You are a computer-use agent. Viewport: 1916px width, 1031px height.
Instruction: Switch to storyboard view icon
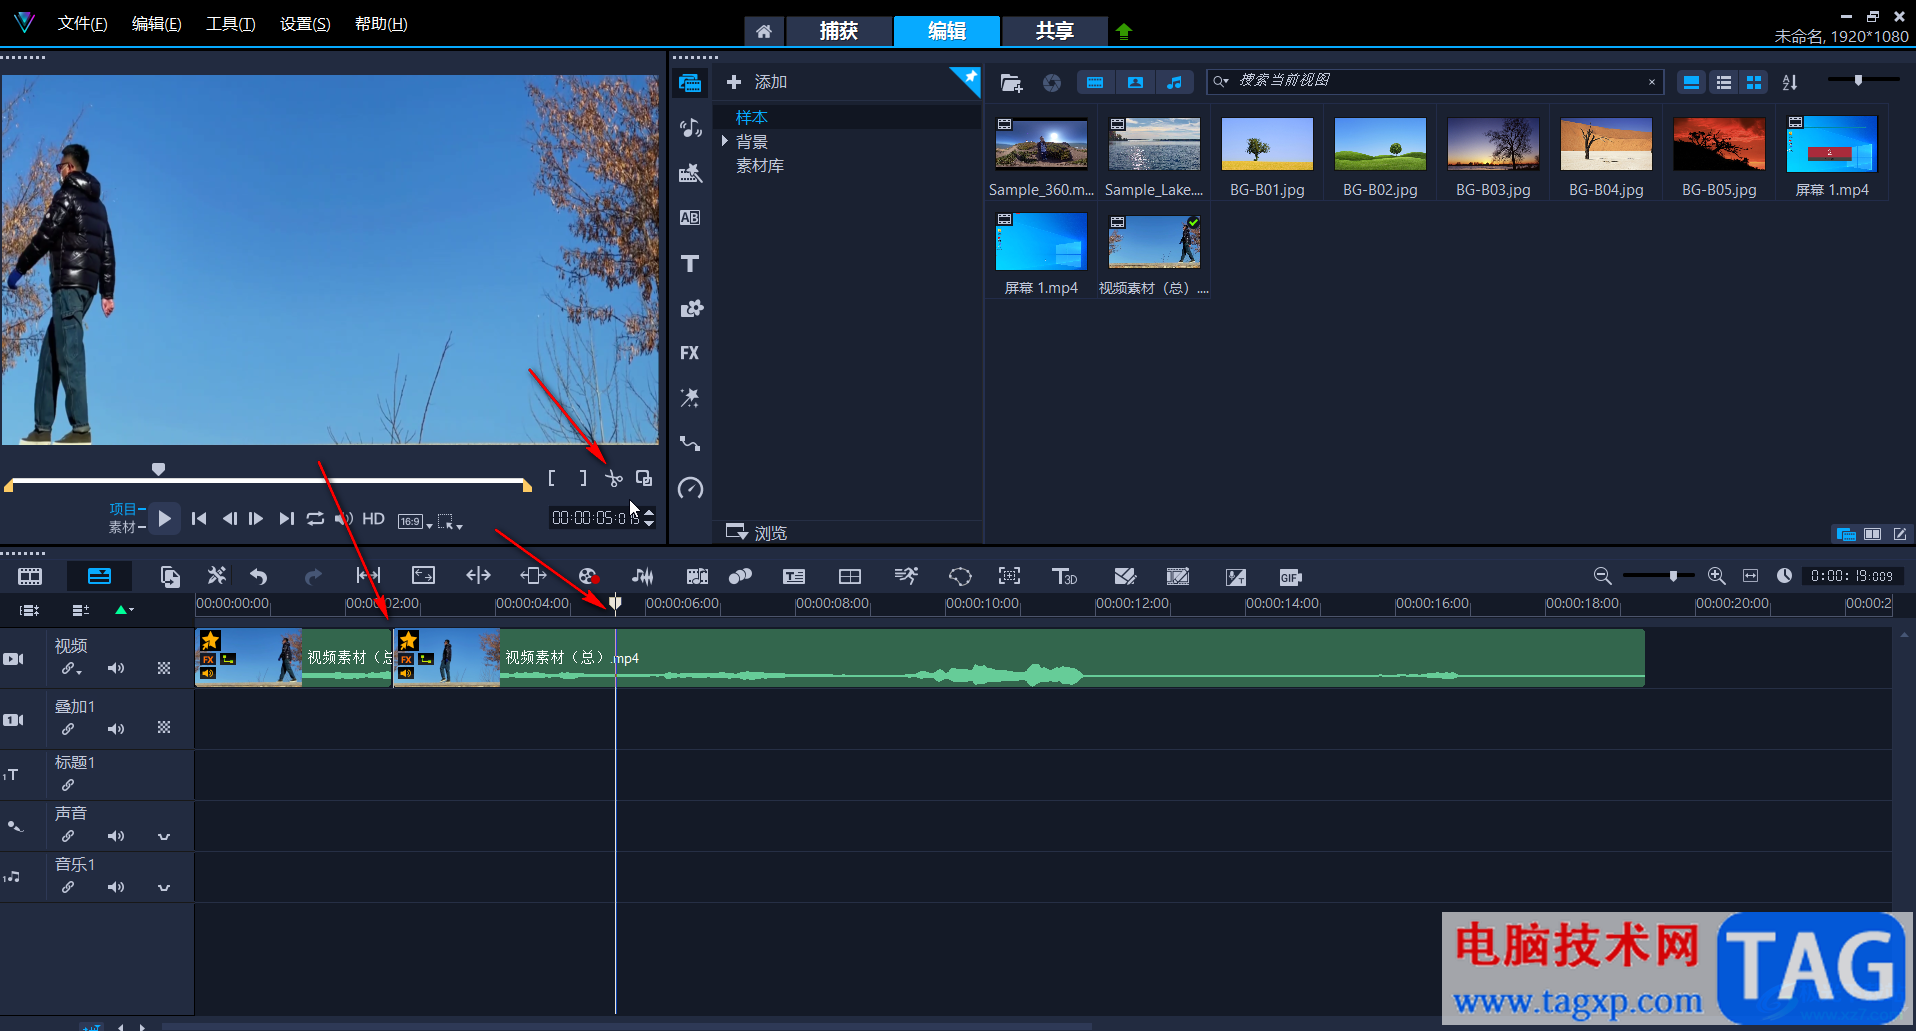[x=30, y=576]
